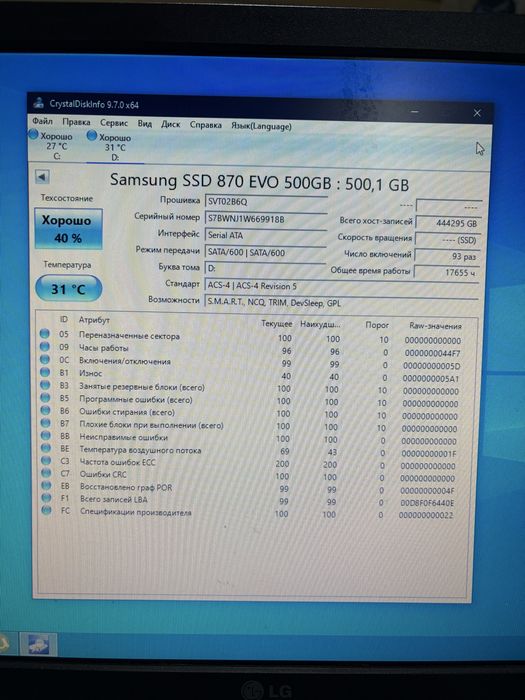This screenshot has width=525, height=700.
Task: Click the Текущее column header
Action: [276, 324]
